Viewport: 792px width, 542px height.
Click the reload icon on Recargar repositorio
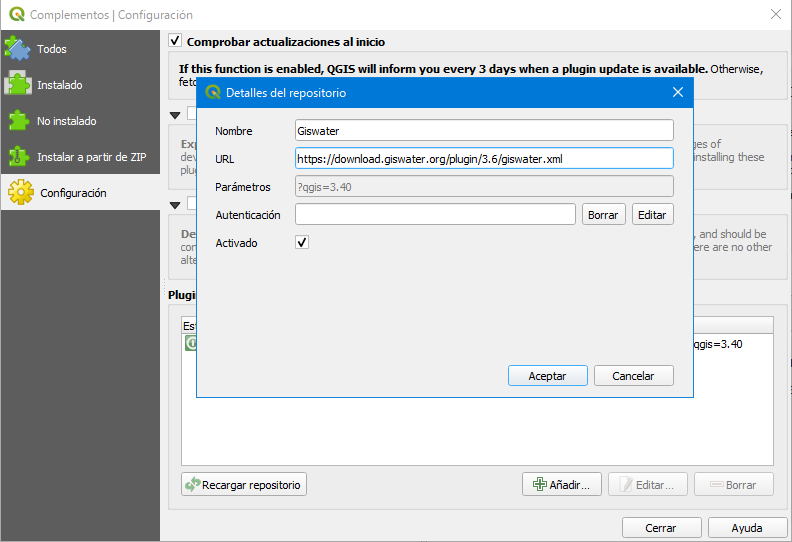pyautogui.click(x=192, y=485)
